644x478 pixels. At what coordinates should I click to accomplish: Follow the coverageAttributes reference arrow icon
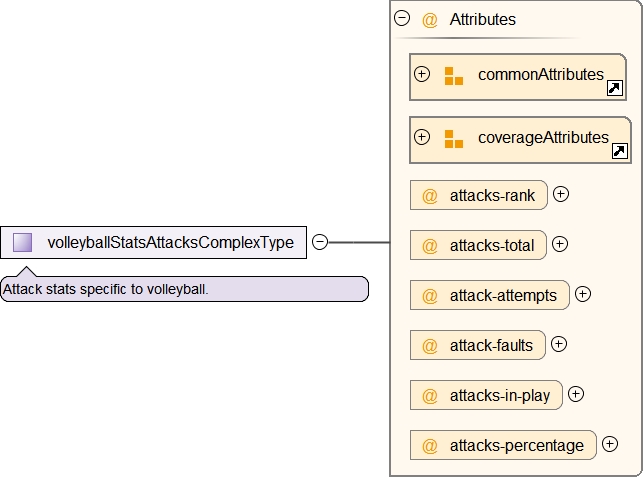coord(619,152)
